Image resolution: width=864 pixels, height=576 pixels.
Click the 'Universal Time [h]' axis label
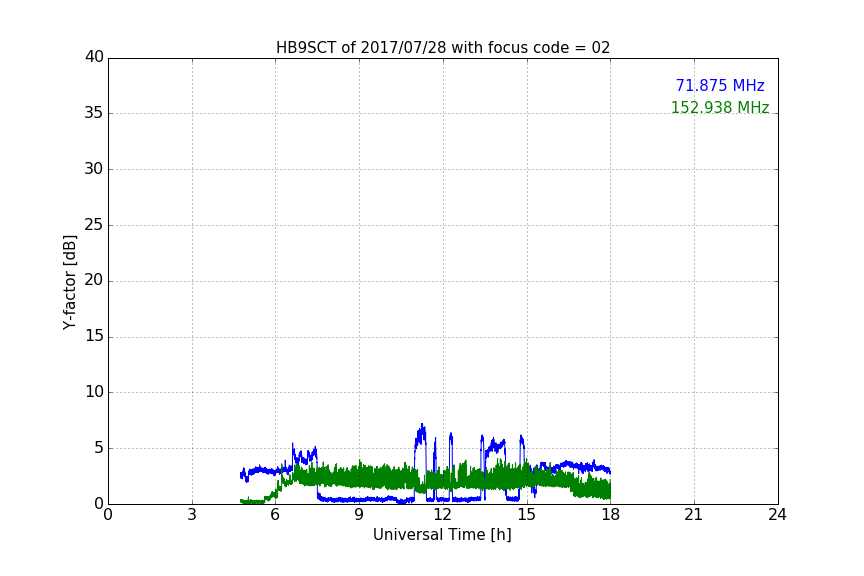tap(442, 535)
